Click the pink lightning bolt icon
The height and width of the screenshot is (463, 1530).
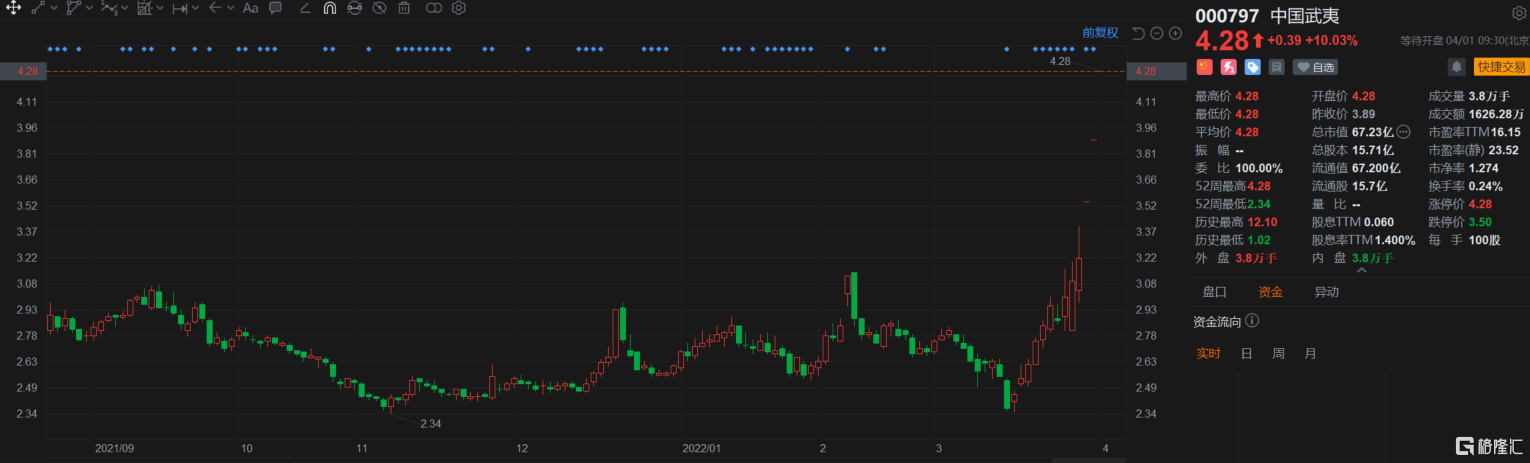point(1228,67)
